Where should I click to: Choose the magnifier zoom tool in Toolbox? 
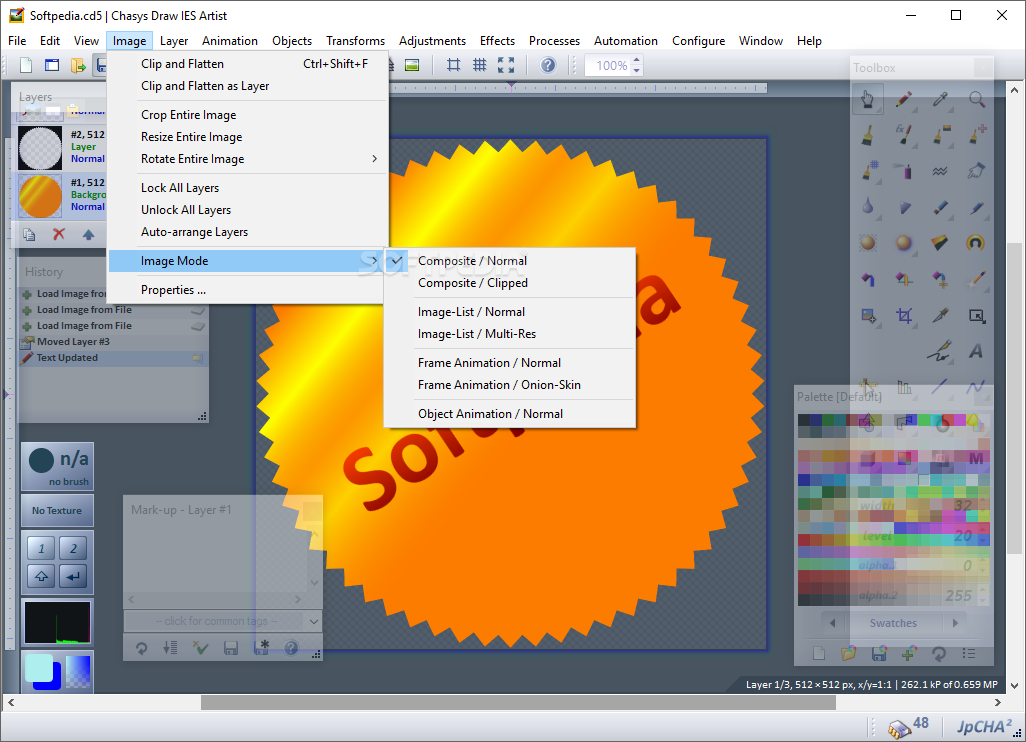click(976, 99)
